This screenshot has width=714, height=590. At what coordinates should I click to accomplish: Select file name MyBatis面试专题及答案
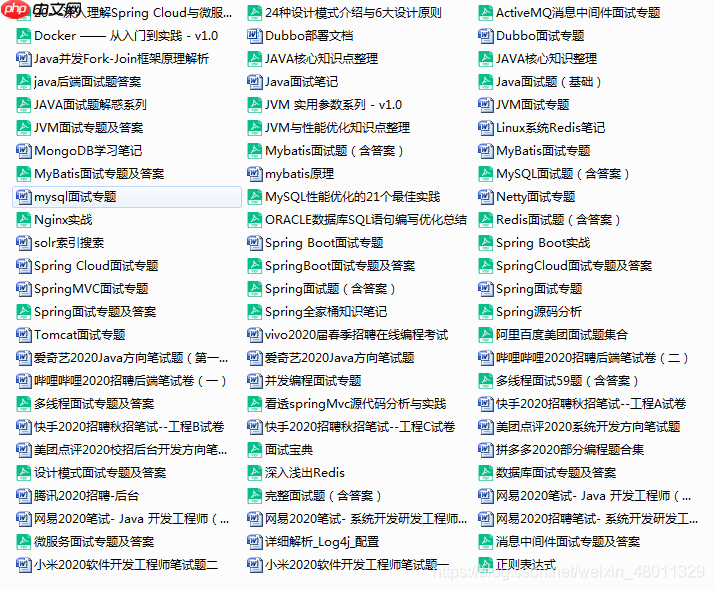pos(99,173)
